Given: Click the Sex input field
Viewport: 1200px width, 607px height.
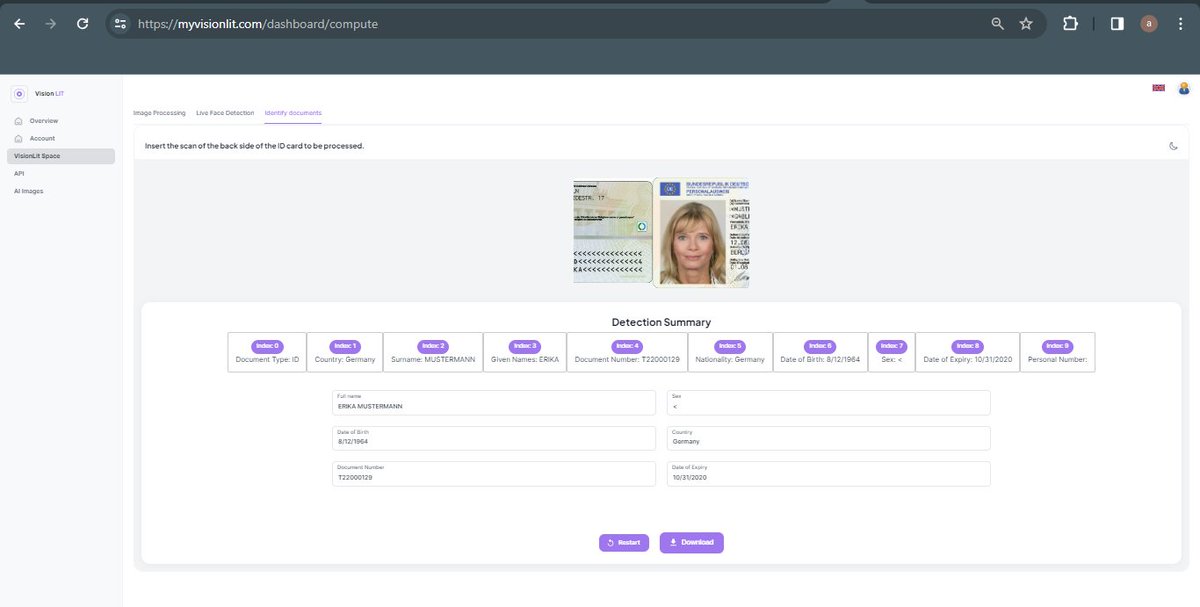Looking at the screenshot, I should point(829,403).
